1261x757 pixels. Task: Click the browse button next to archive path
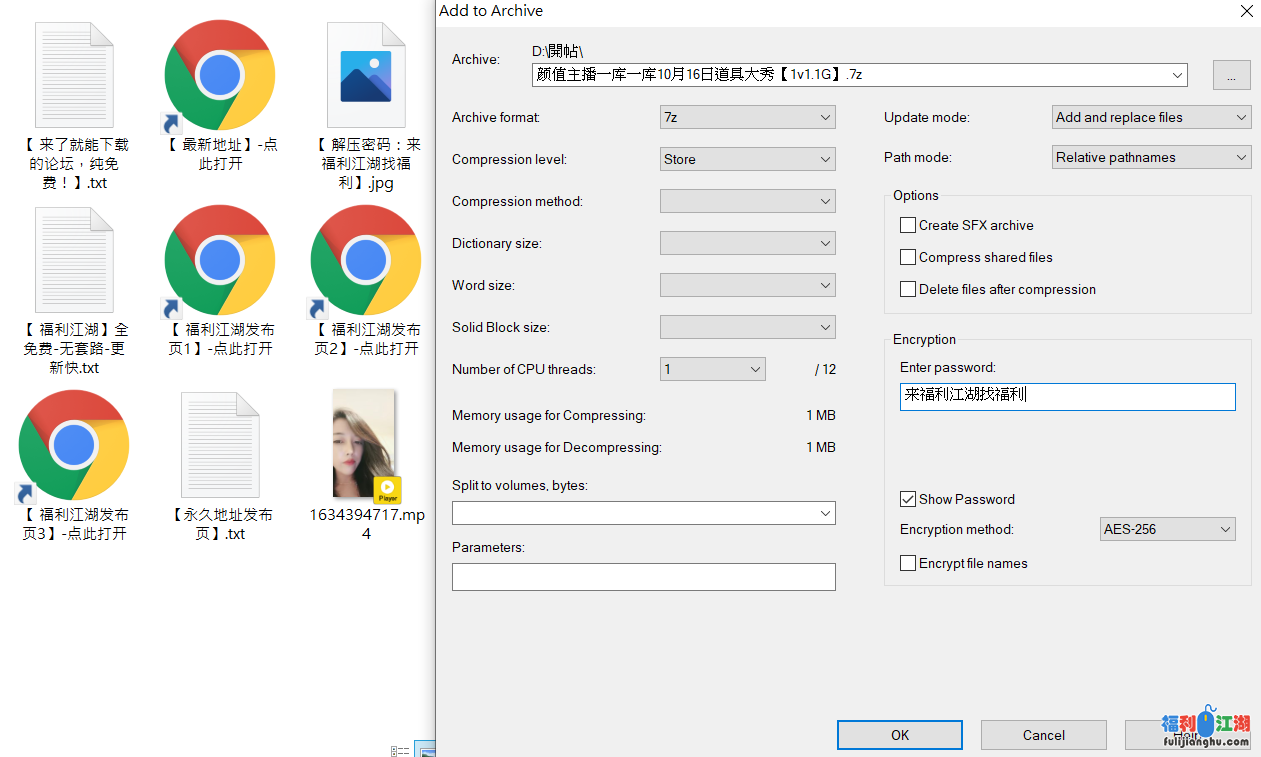click(x=1231, y=75)
